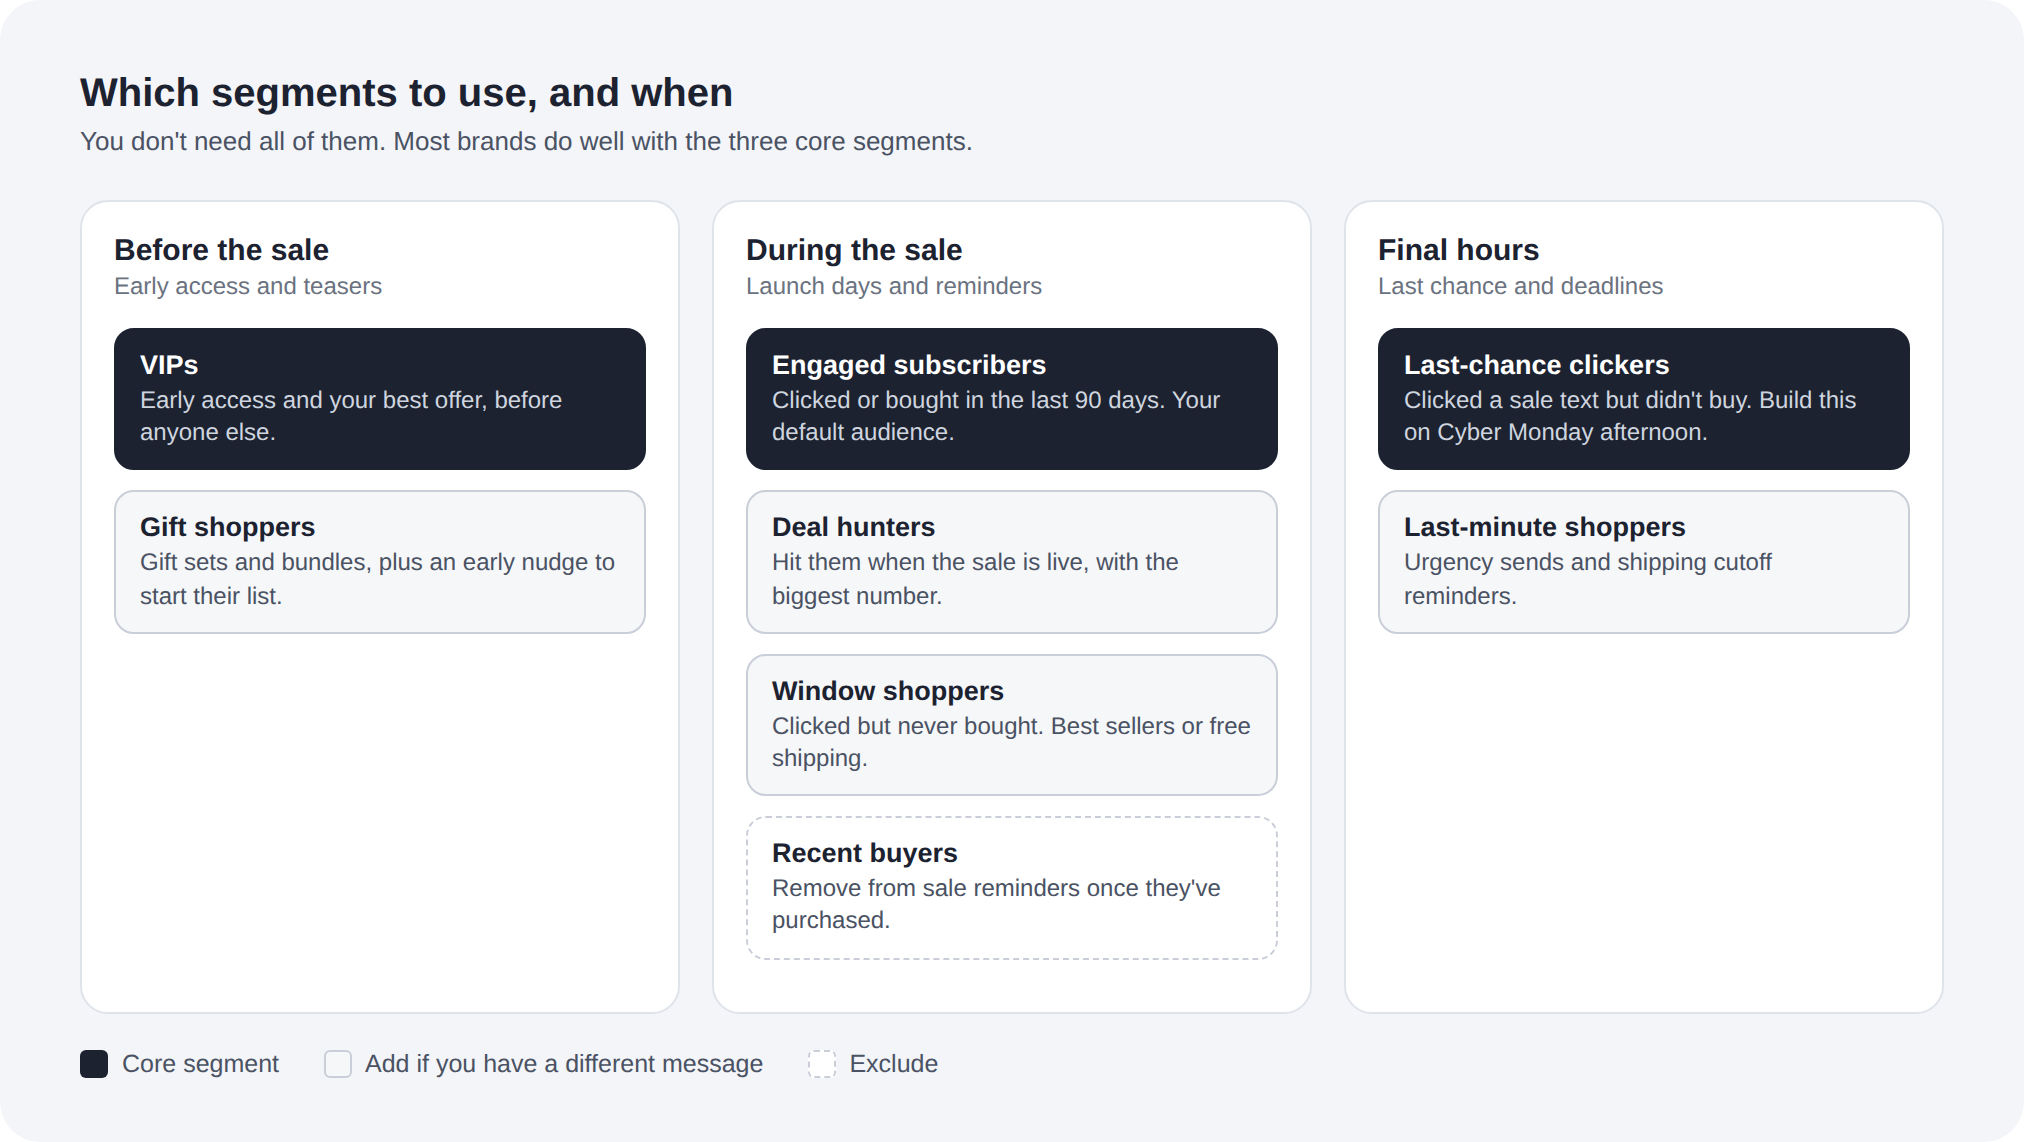The width and height of the screenshot is (2024, 1142).
Task: Click the 'Exclude' legend label
Action: click(894, 1064)
